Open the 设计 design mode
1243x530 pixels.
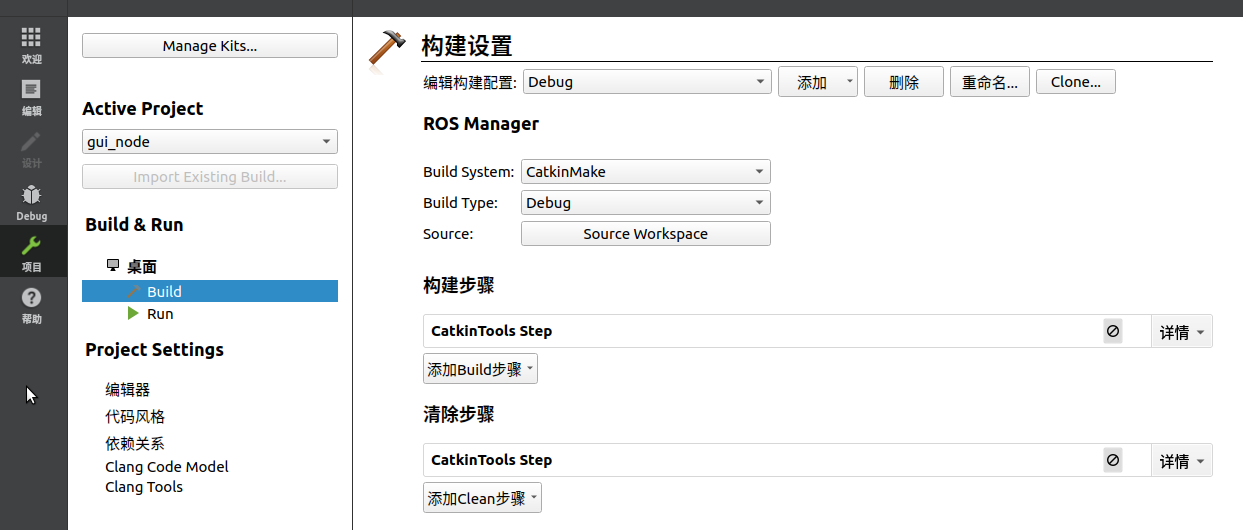32,149
